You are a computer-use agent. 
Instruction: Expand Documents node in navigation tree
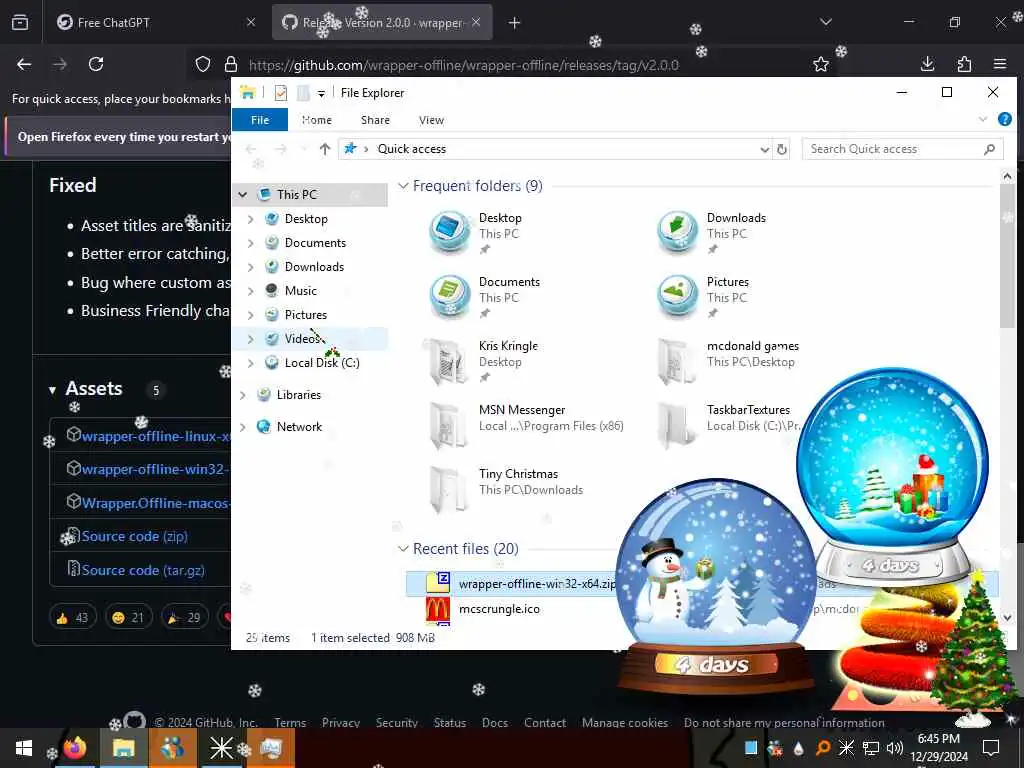251,243
